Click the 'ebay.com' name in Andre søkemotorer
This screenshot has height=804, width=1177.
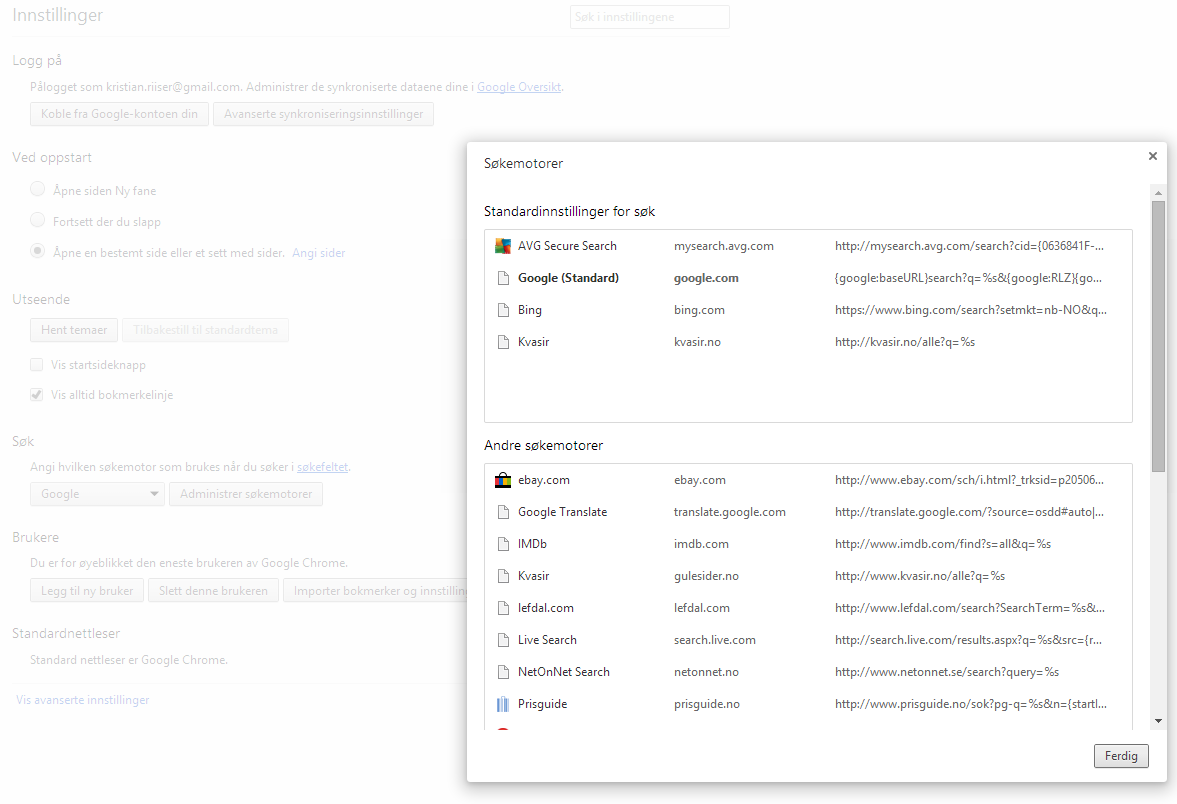[x=543, y=480]
